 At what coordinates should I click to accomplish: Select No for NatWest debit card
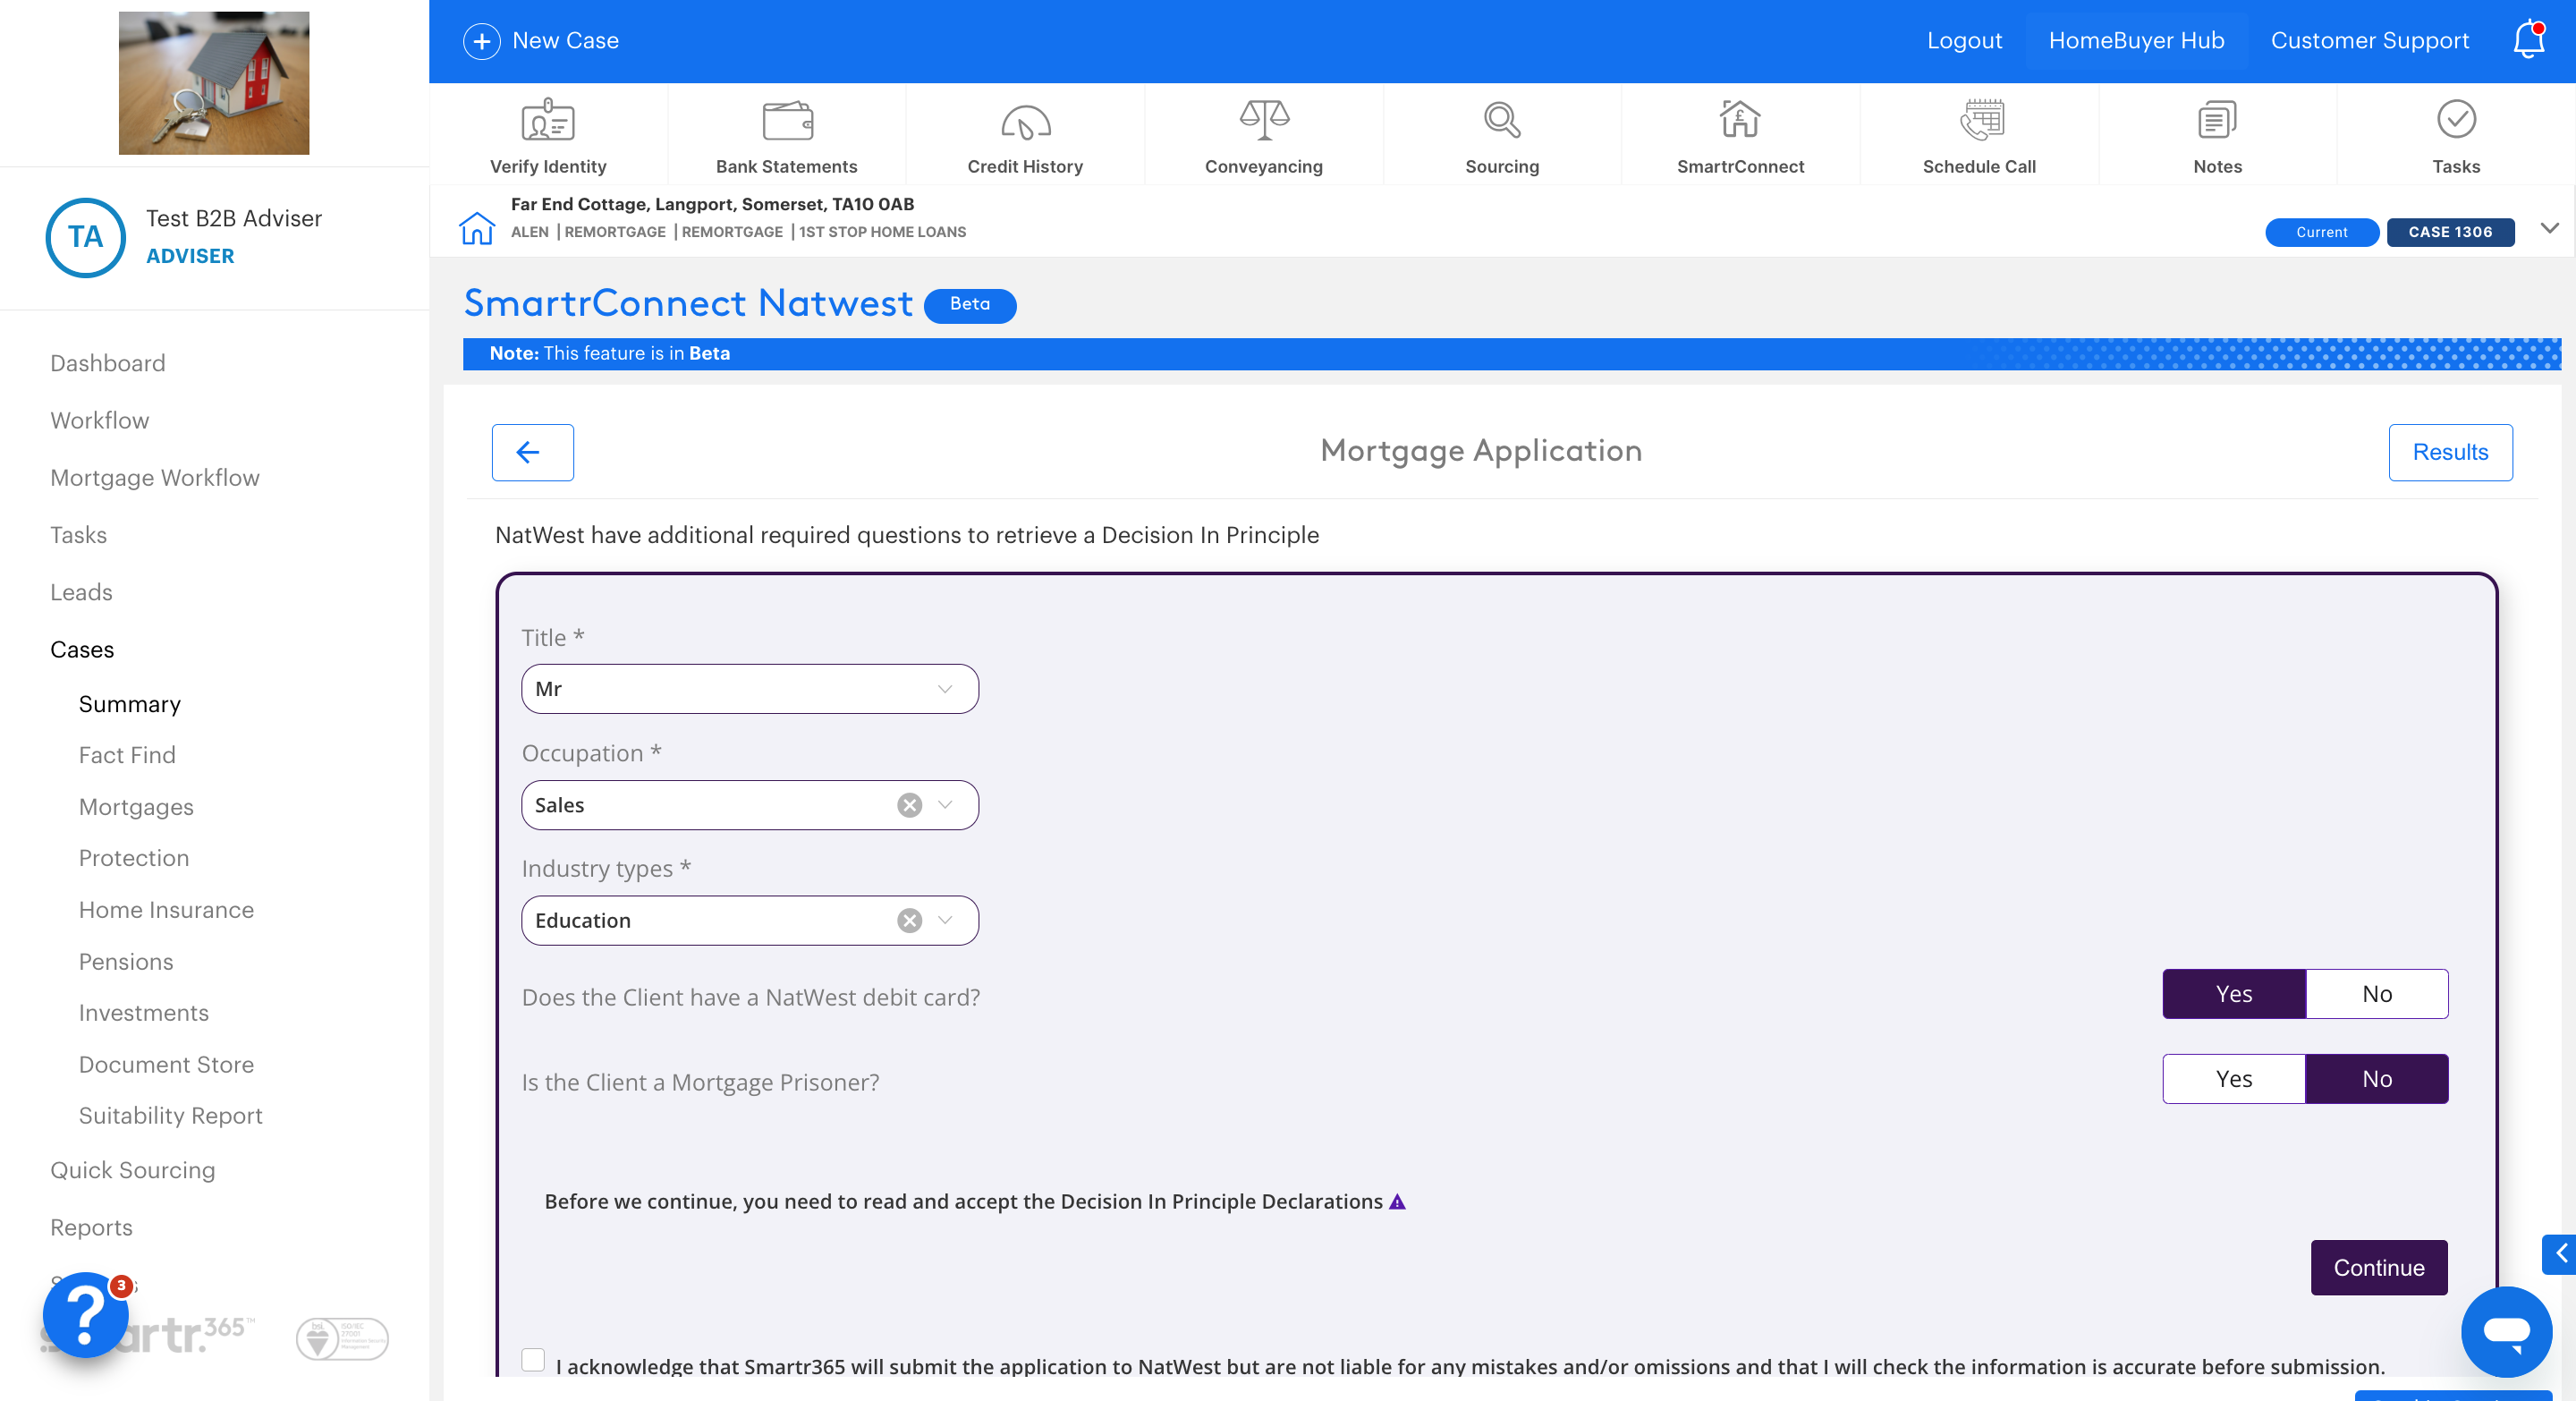pyautogui.click(x=2377, y=994)
